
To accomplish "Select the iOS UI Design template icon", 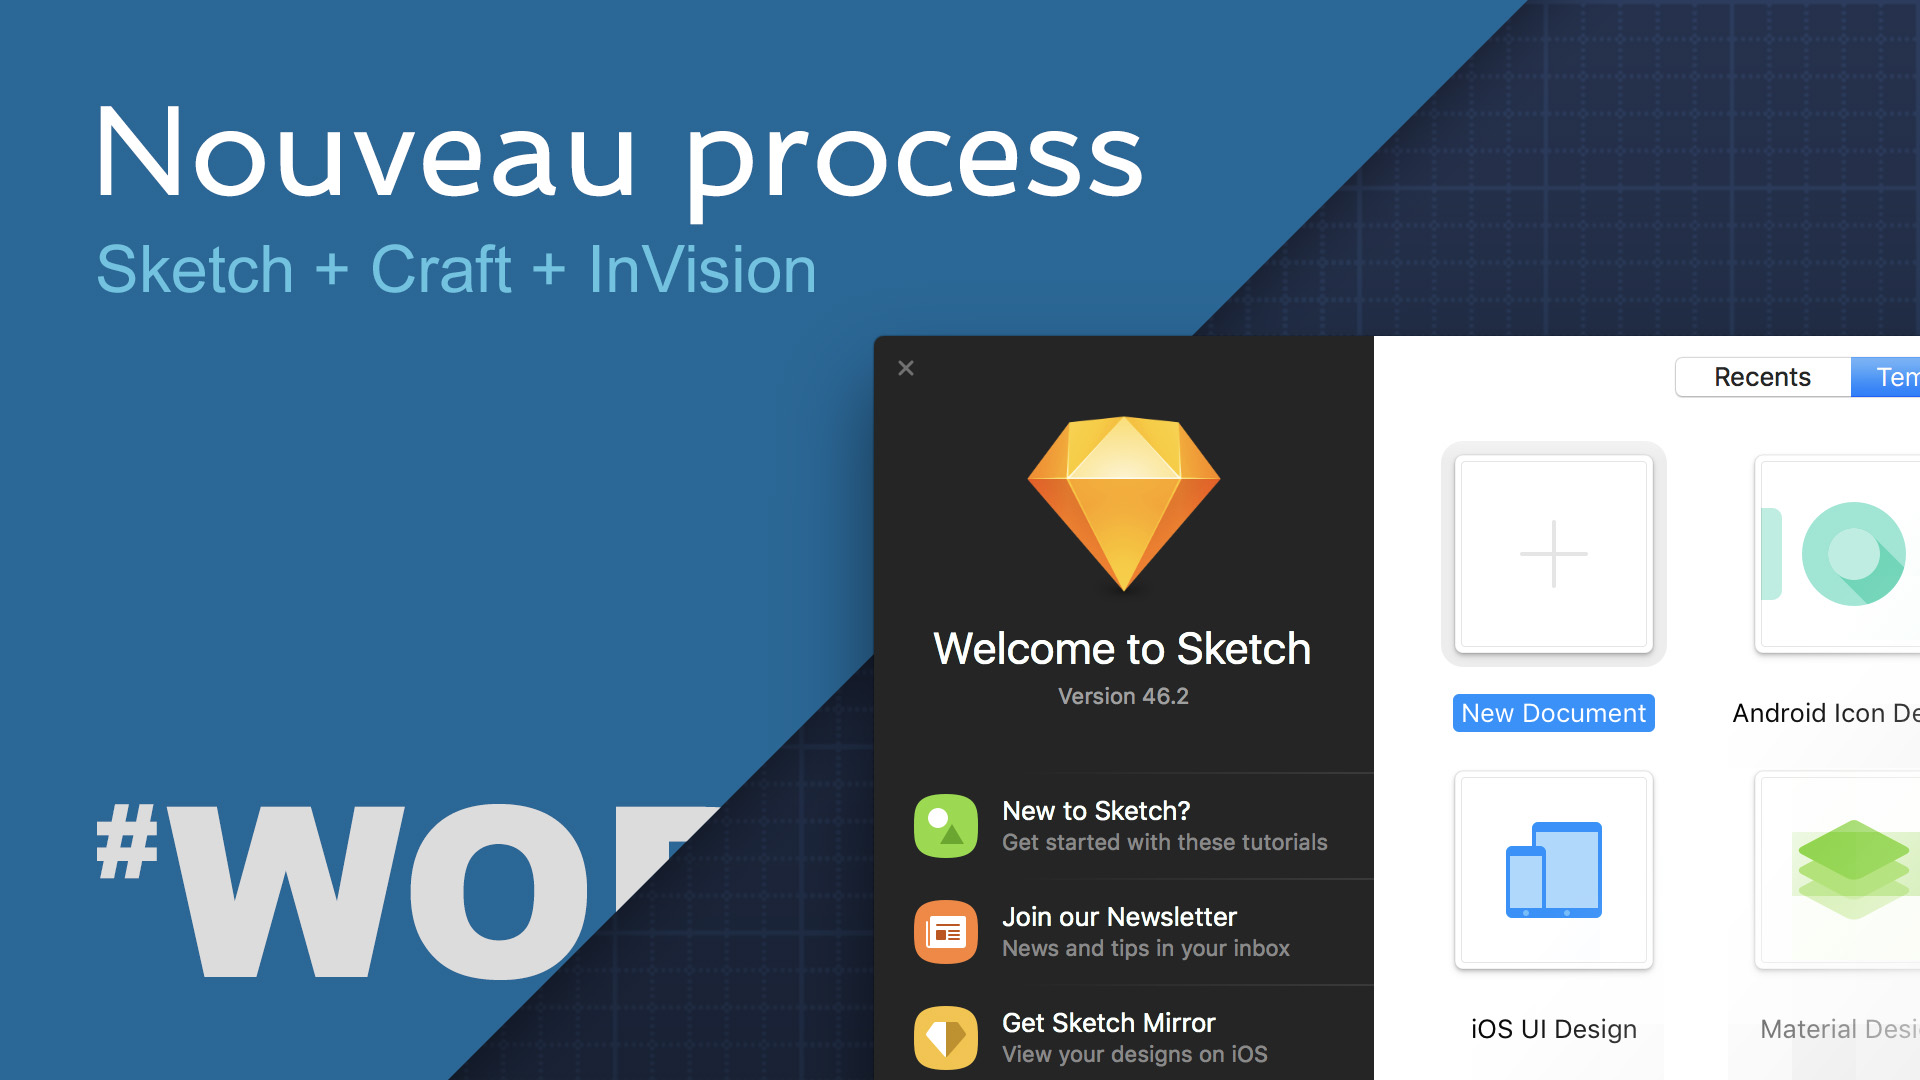I will click(x=1553, y=869).
